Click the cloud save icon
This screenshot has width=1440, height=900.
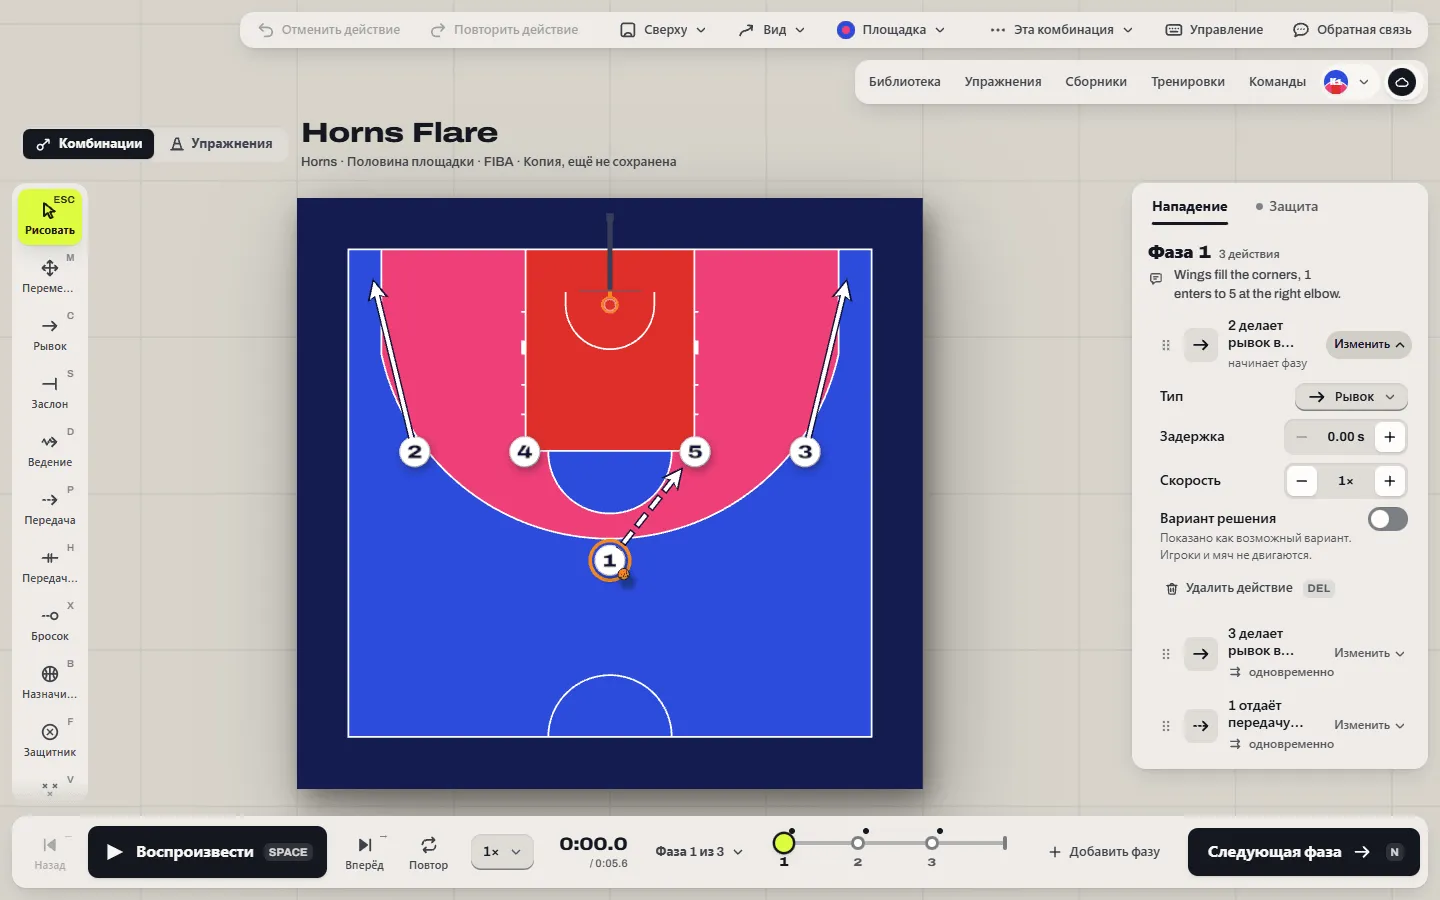(x=1402, y=82)
